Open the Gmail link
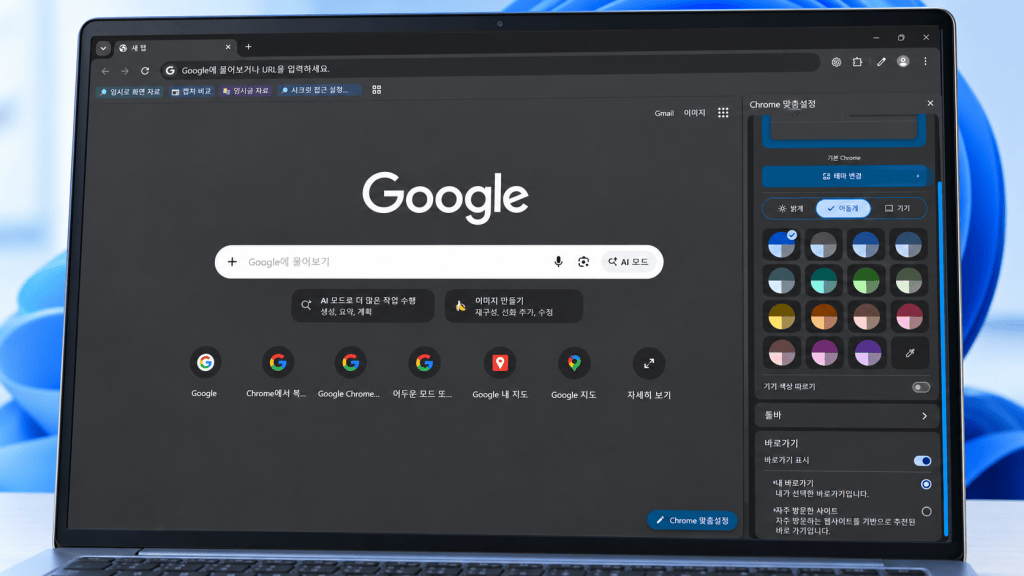This screenshot has height=576, width=1024. click(664, 114)
